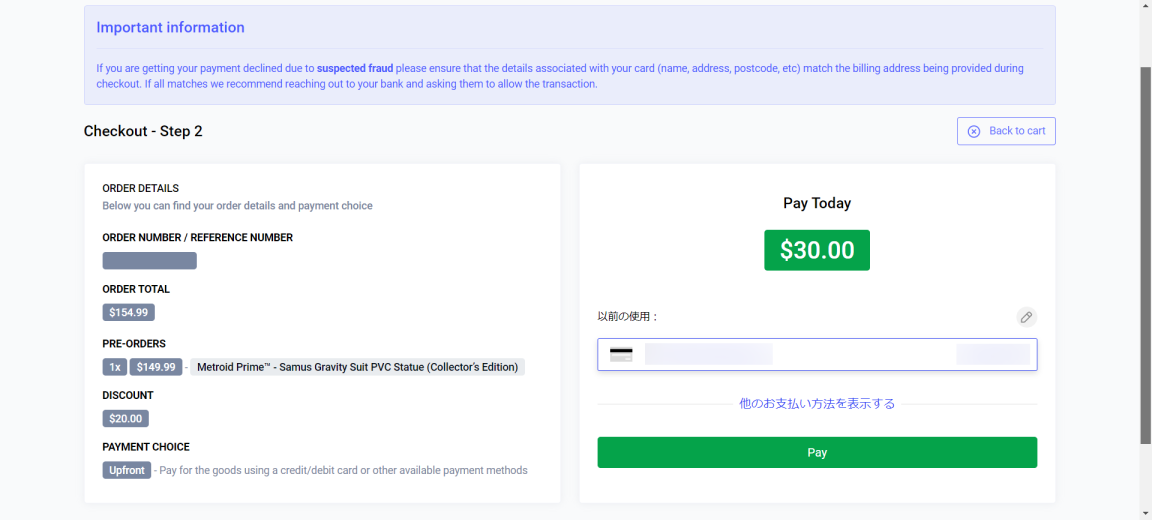Click the circled X icon in Back to cart
Image resolution: width=1152 pixels, height=520 pixels.
point(973,131)
